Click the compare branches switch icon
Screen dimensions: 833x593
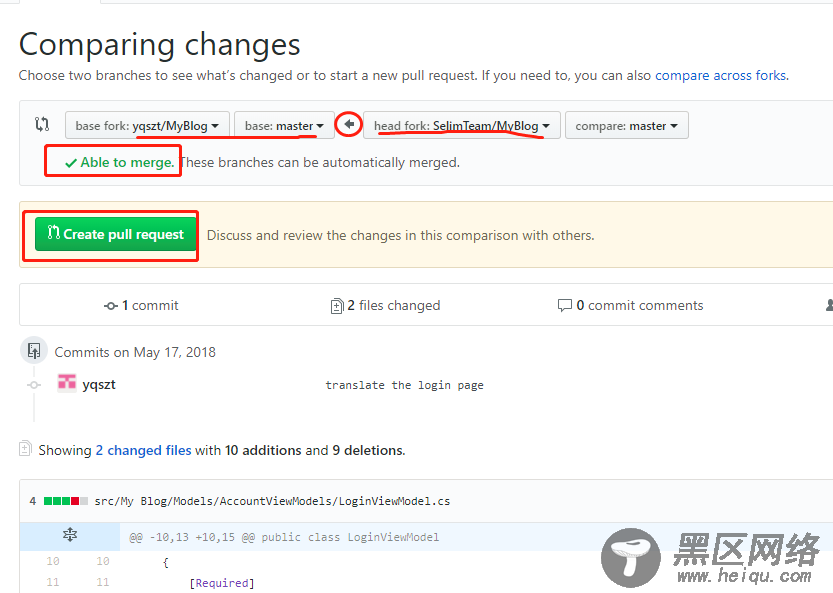pyautogui.click(x=42, y=124)
